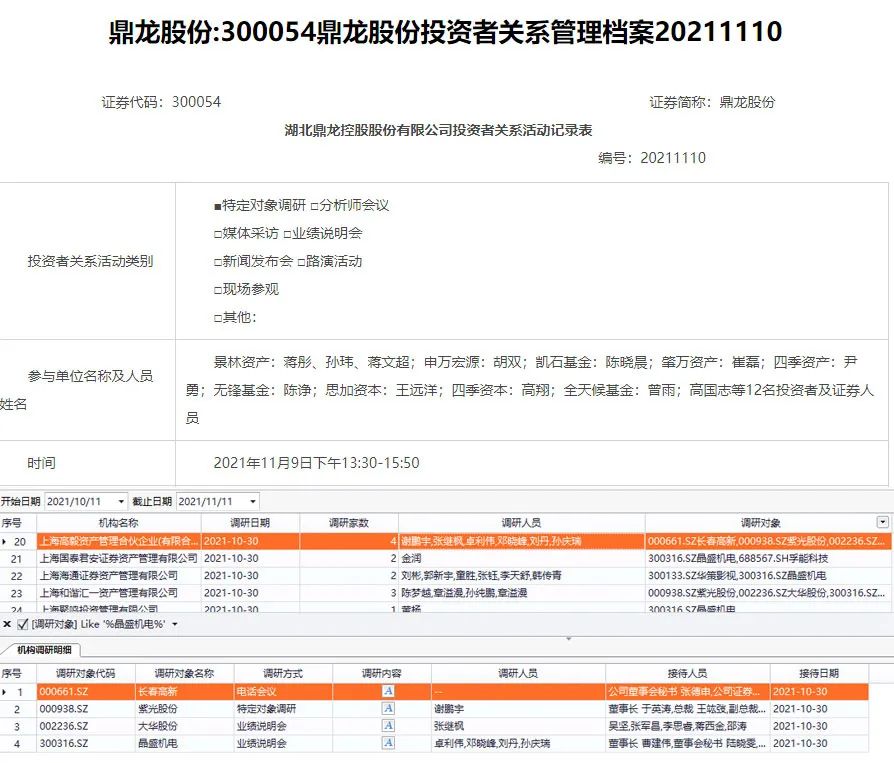Click 300316.SZ晶盛机电,688567.SH孚能科技 cell
894x763 pixels.
click(768, 559)
